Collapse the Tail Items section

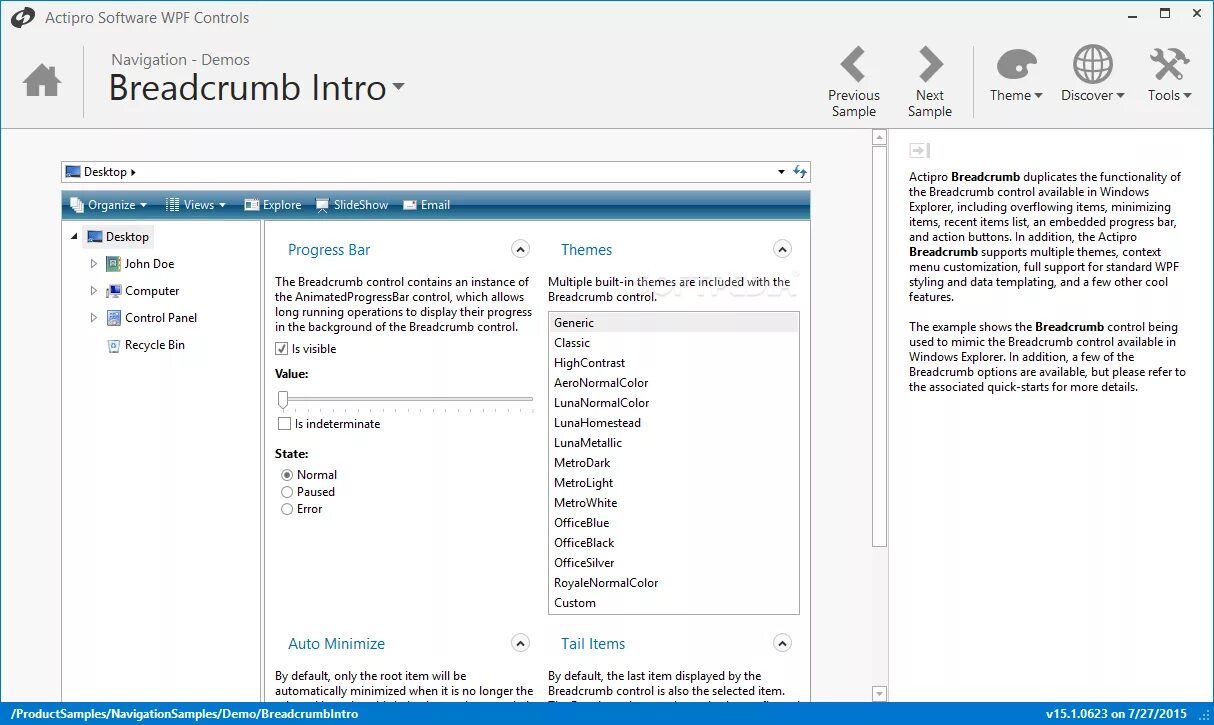pyautogui.click(x=782, y=643)
